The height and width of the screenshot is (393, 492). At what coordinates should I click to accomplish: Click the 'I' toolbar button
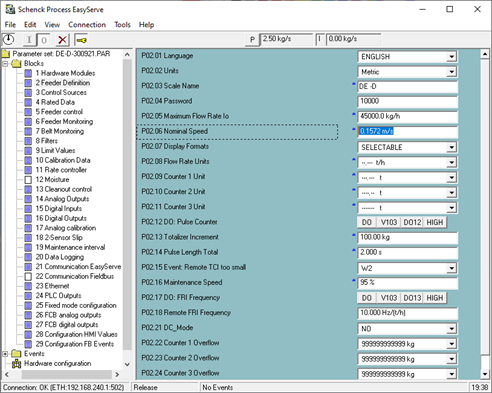pos(29,40)
